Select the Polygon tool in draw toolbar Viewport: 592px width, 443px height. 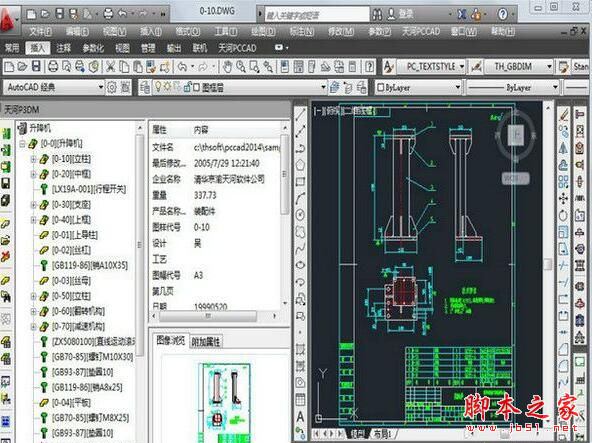coord(300,165)
